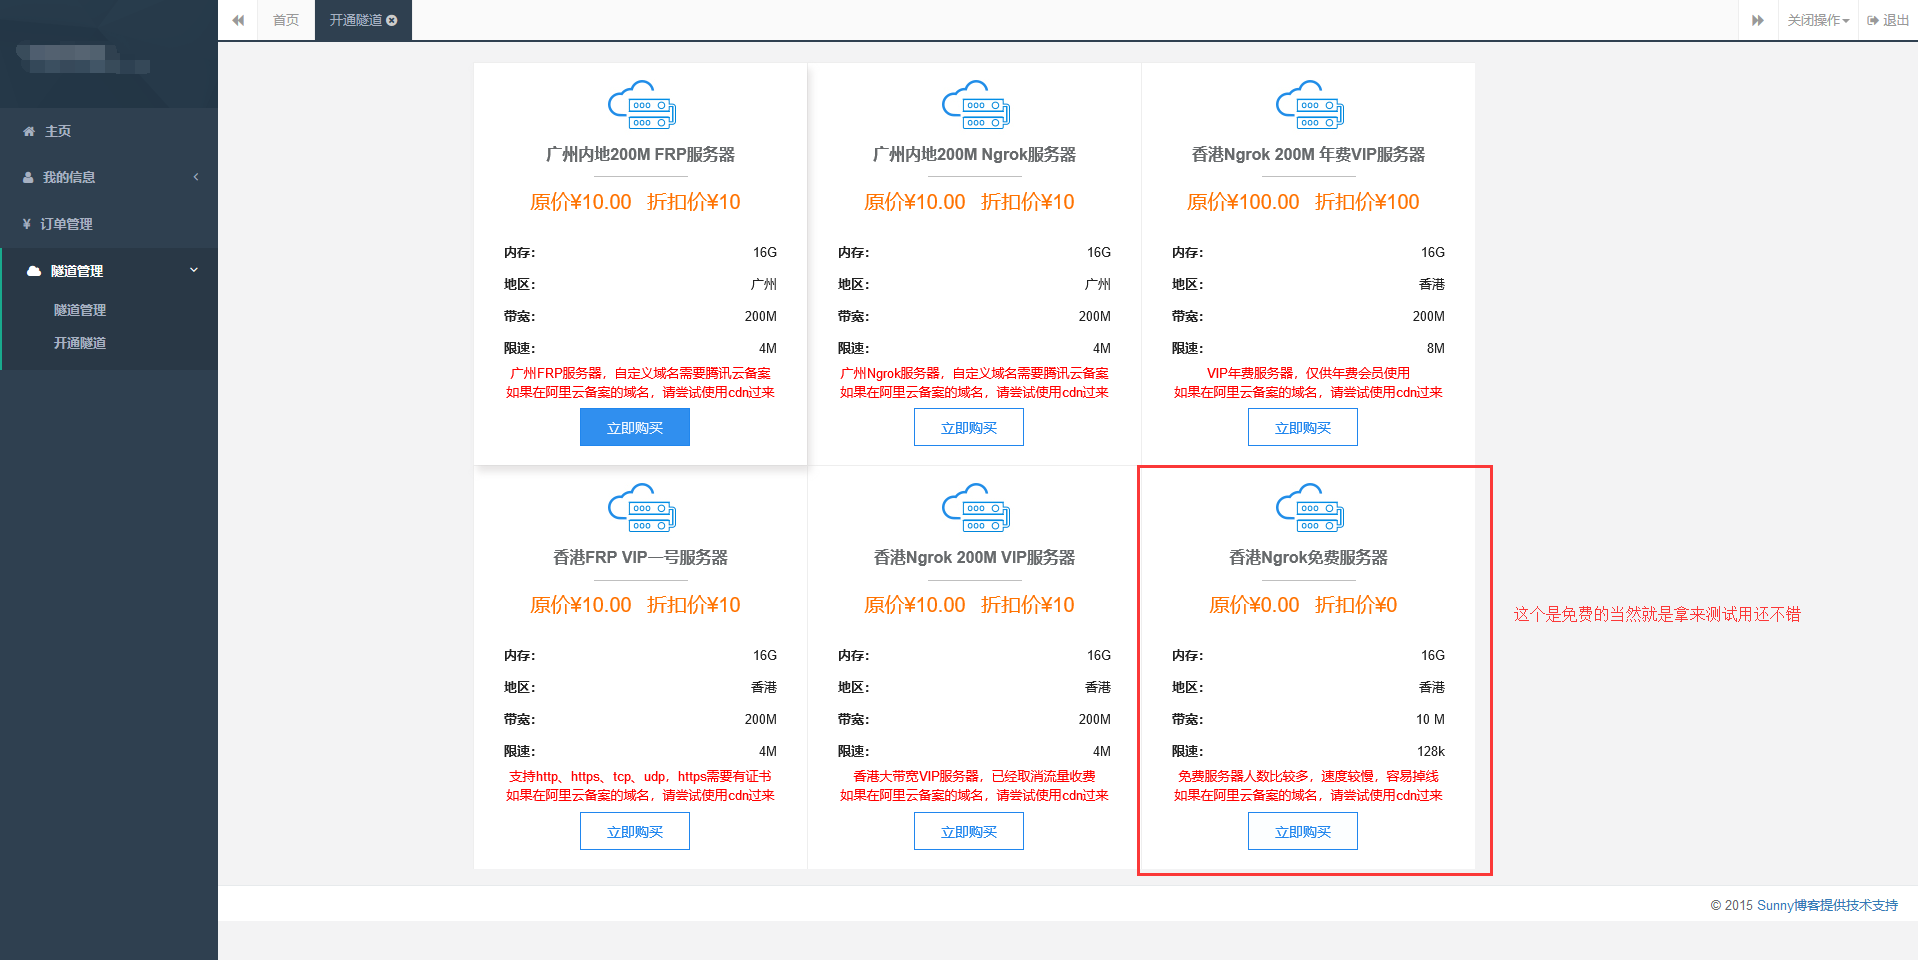
Task: Click the rewind tabs arrow icon
Action: 238,20
